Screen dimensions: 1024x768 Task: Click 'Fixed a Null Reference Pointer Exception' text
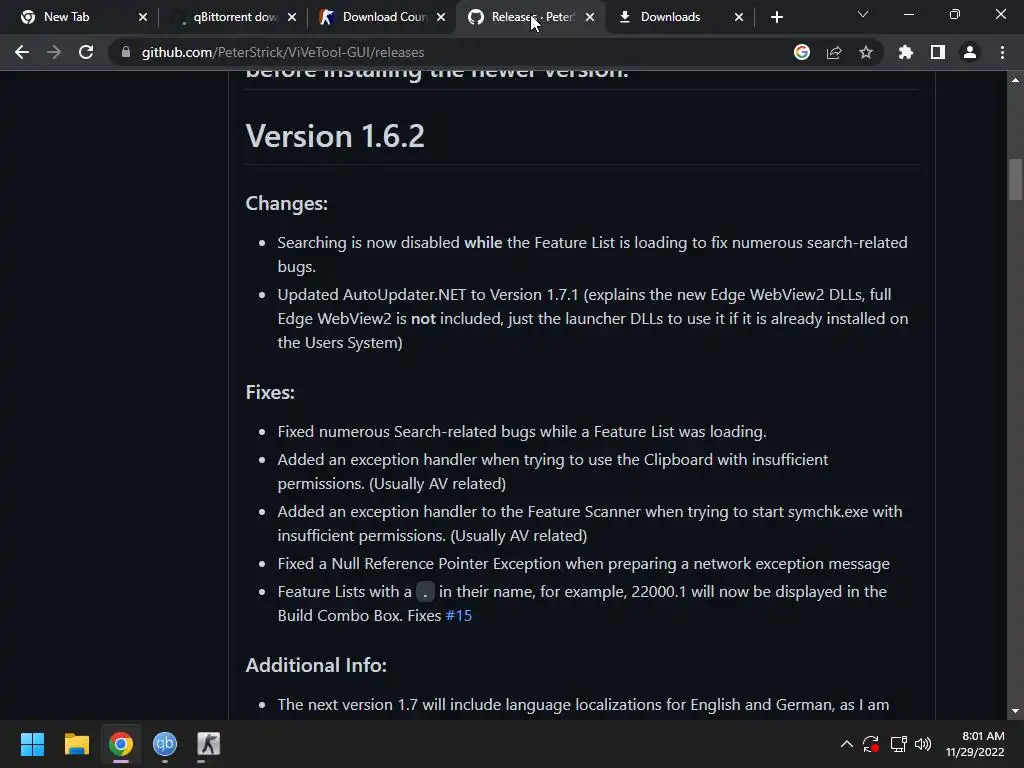click(583, 564)
